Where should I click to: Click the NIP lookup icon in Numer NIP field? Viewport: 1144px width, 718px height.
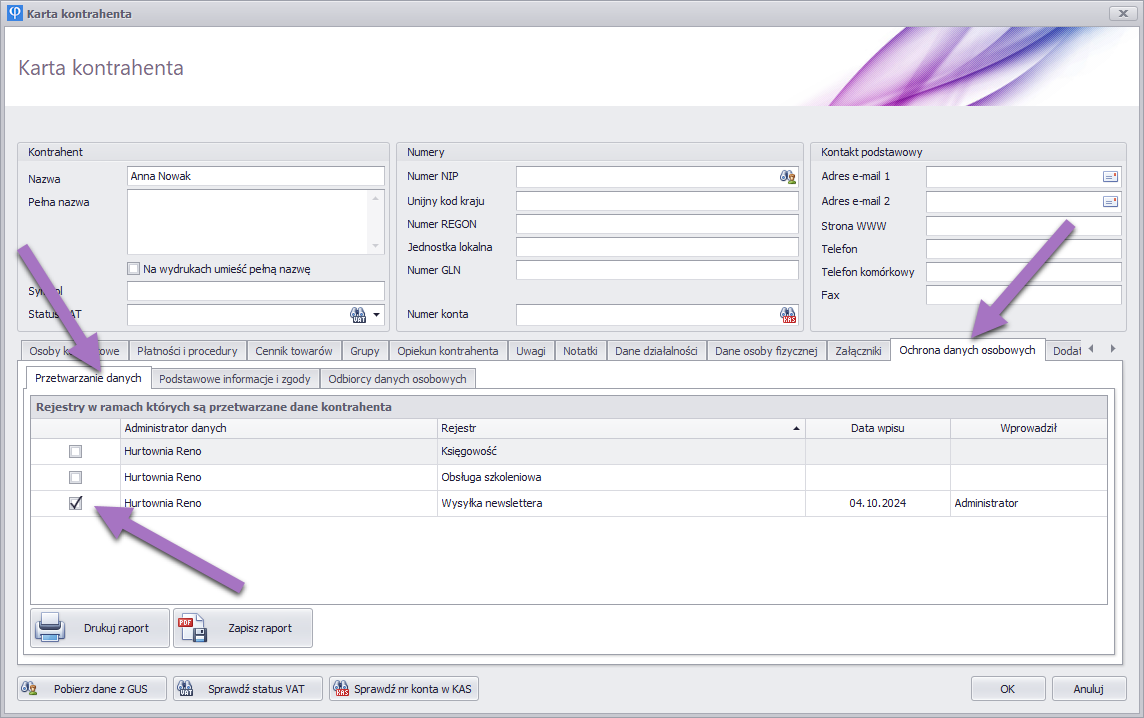pyautogui.click(x=787, y=177)
